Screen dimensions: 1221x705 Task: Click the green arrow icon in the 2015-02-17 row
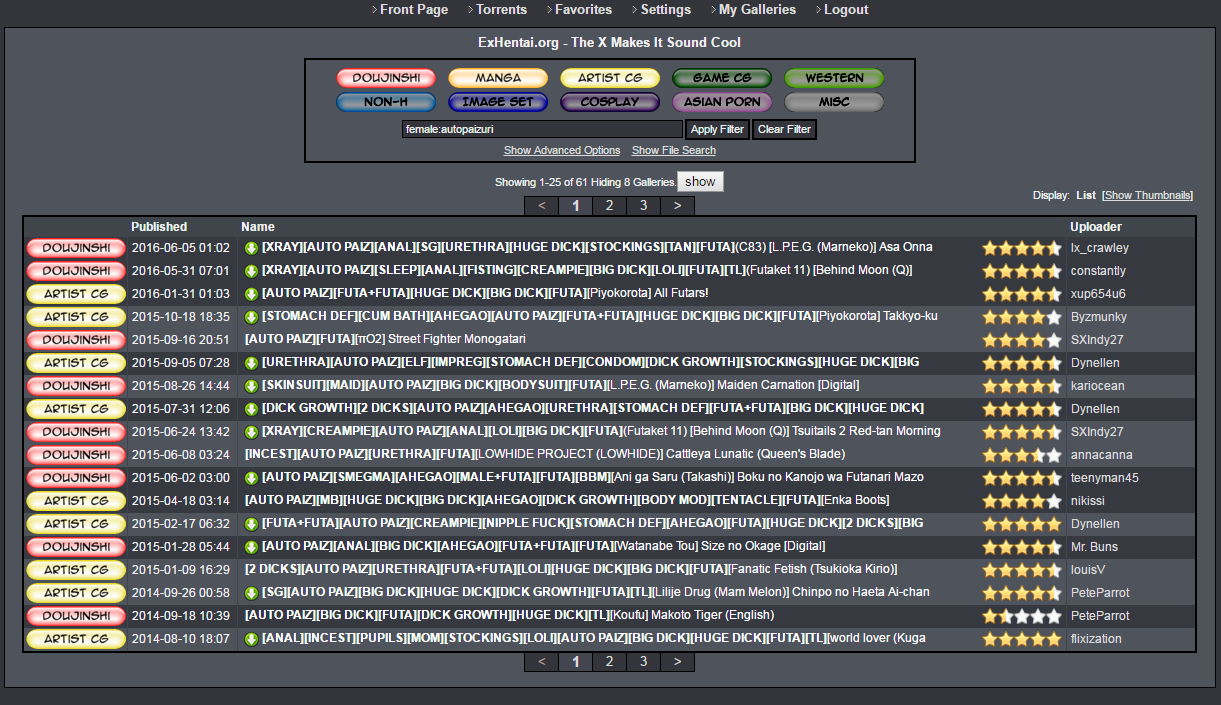pyautogui.click(x=252, y=524)
